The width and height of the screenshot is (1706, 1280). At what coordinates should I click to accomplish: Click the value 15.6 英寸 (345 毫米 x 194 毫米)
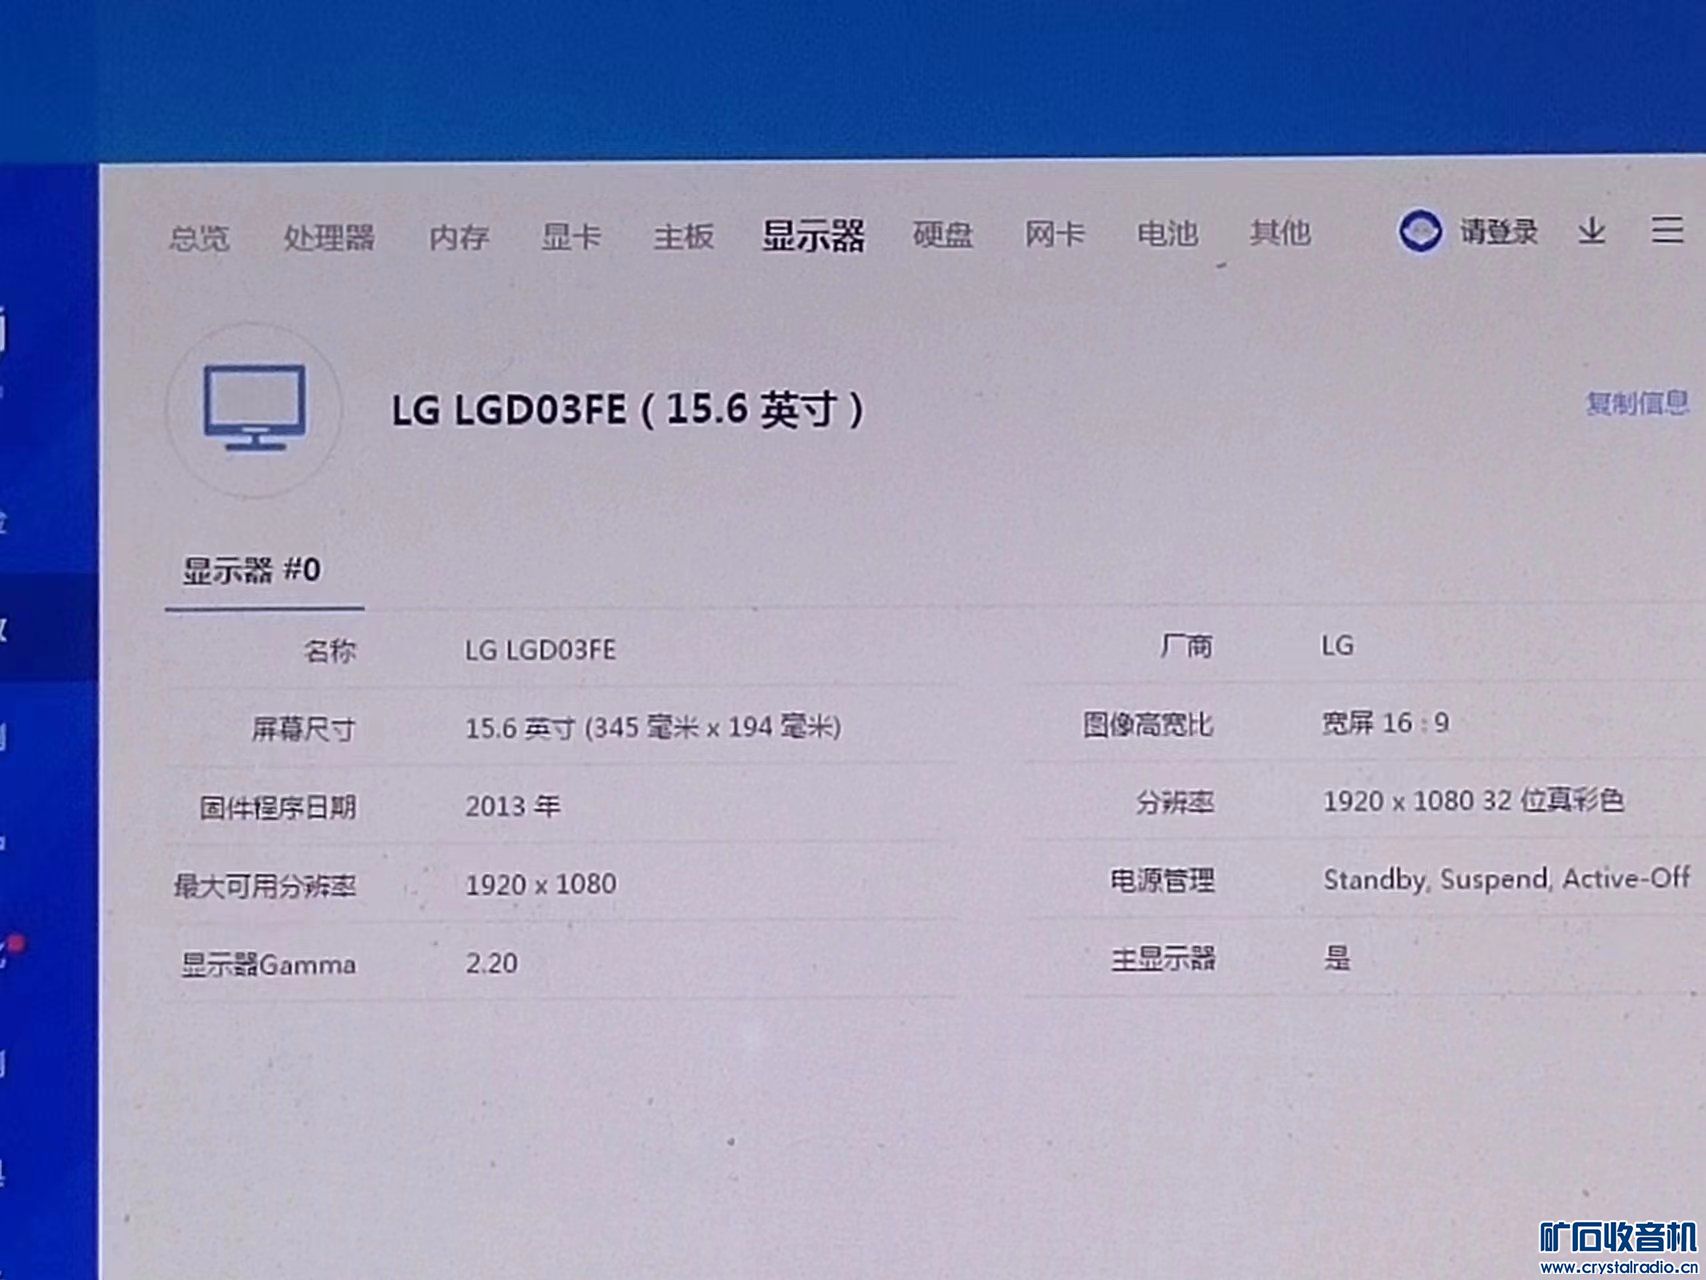pos(653,727)
